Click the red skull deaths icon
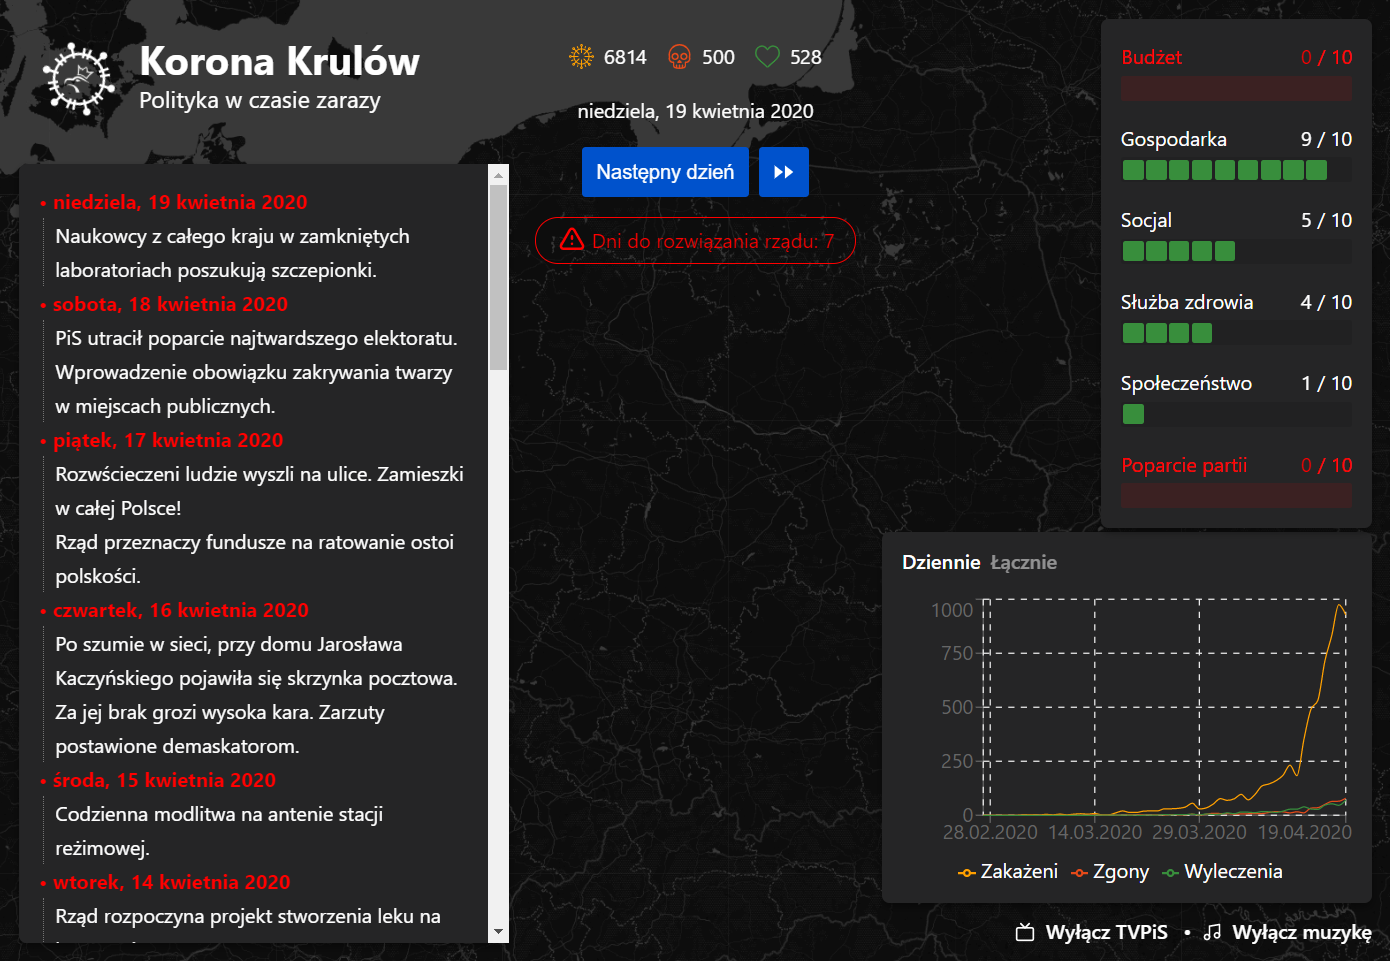The image size is (1390, 961). tap(679, 57)
